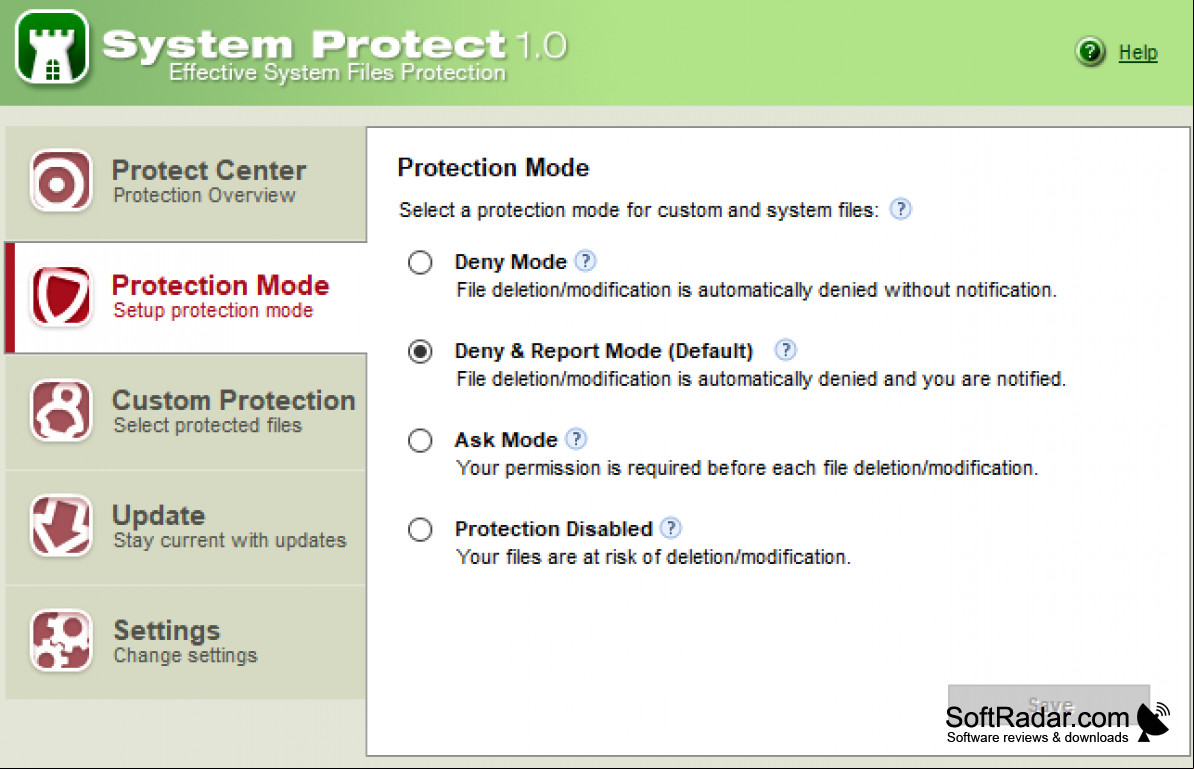Click the Save button
This screenshot has height=769, width=1194.
point(1049,704)
